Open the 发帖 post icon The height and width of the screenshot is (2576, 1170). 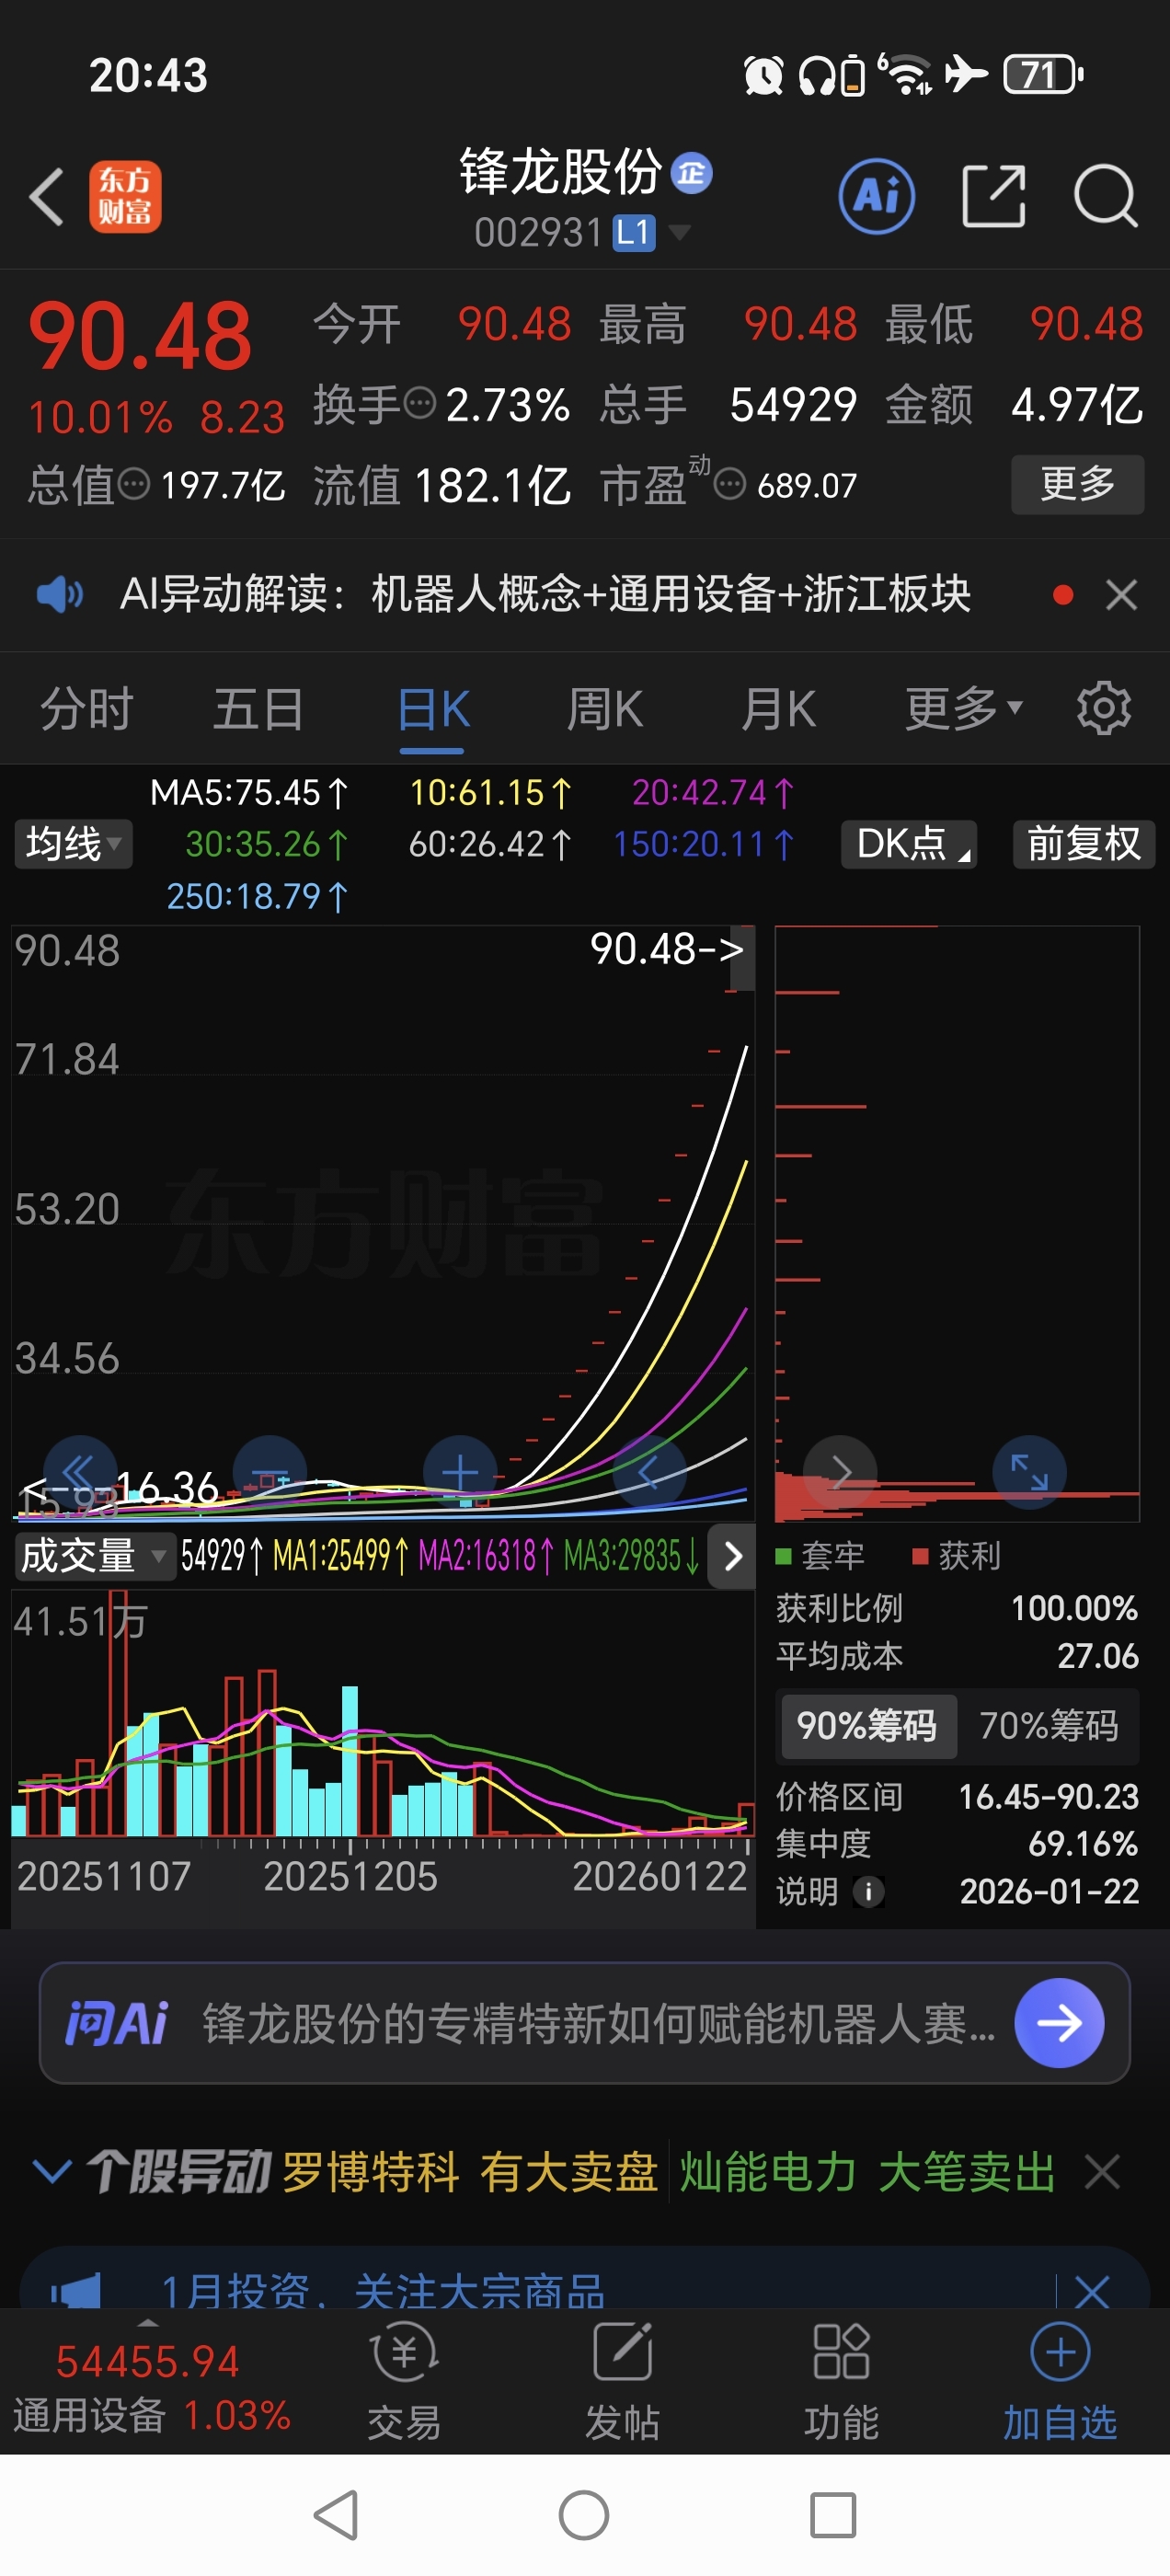pos(622,2380)
